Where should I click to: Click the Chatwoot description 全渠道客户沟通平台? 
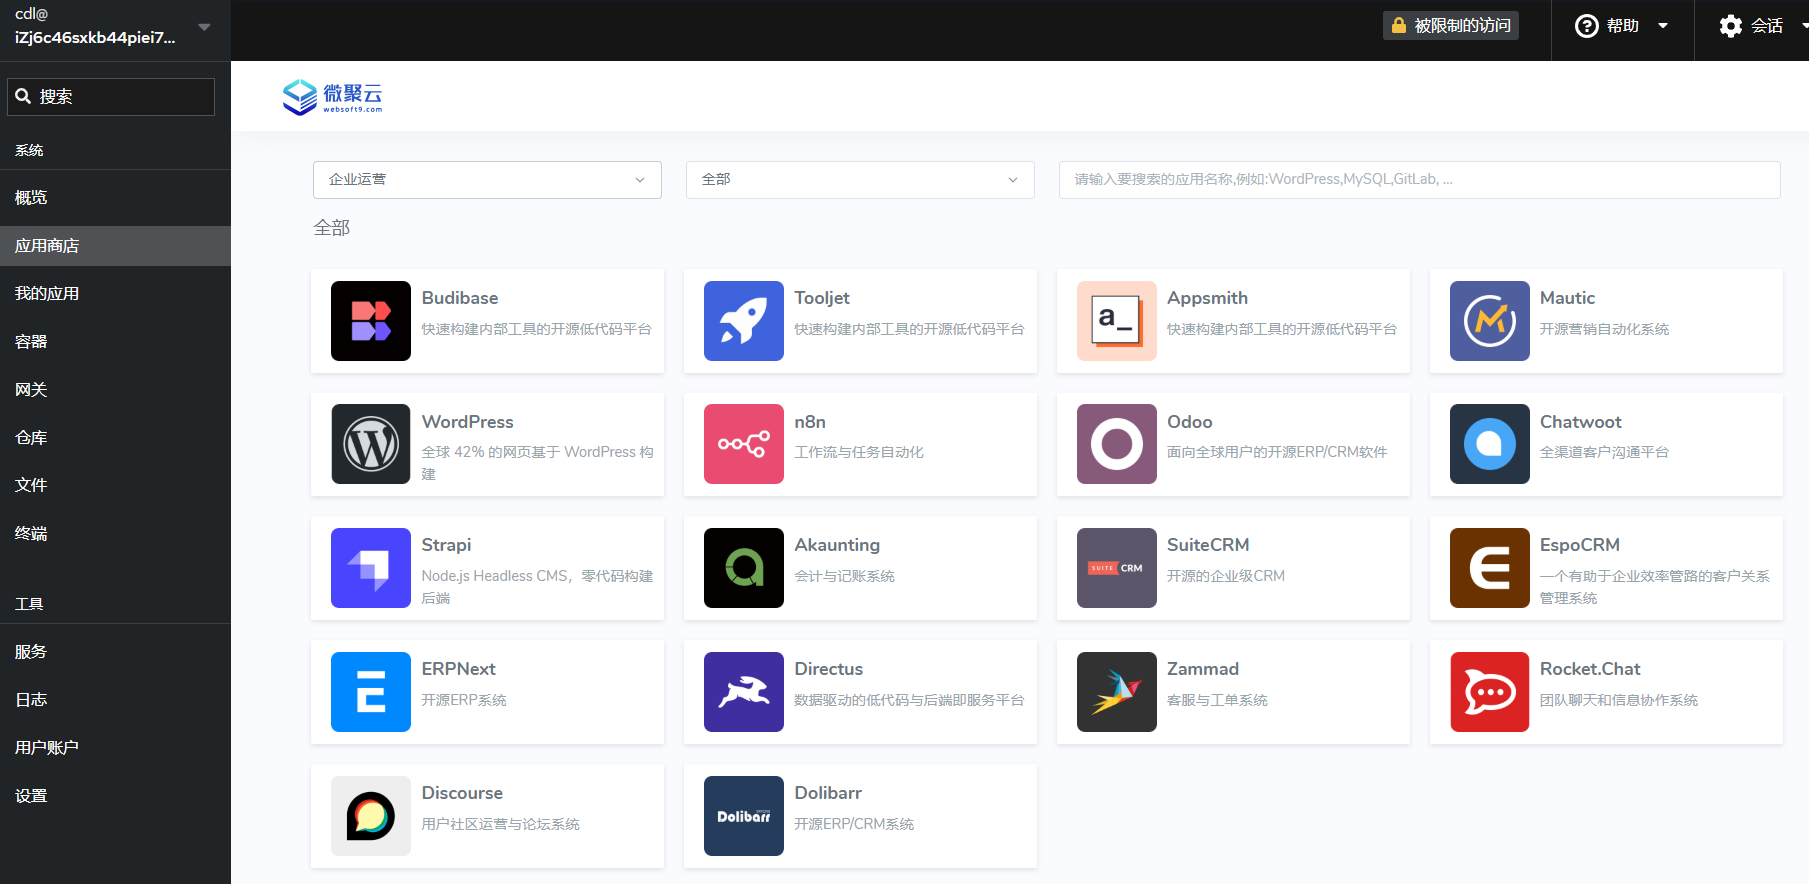click(x=1604, y=452)
